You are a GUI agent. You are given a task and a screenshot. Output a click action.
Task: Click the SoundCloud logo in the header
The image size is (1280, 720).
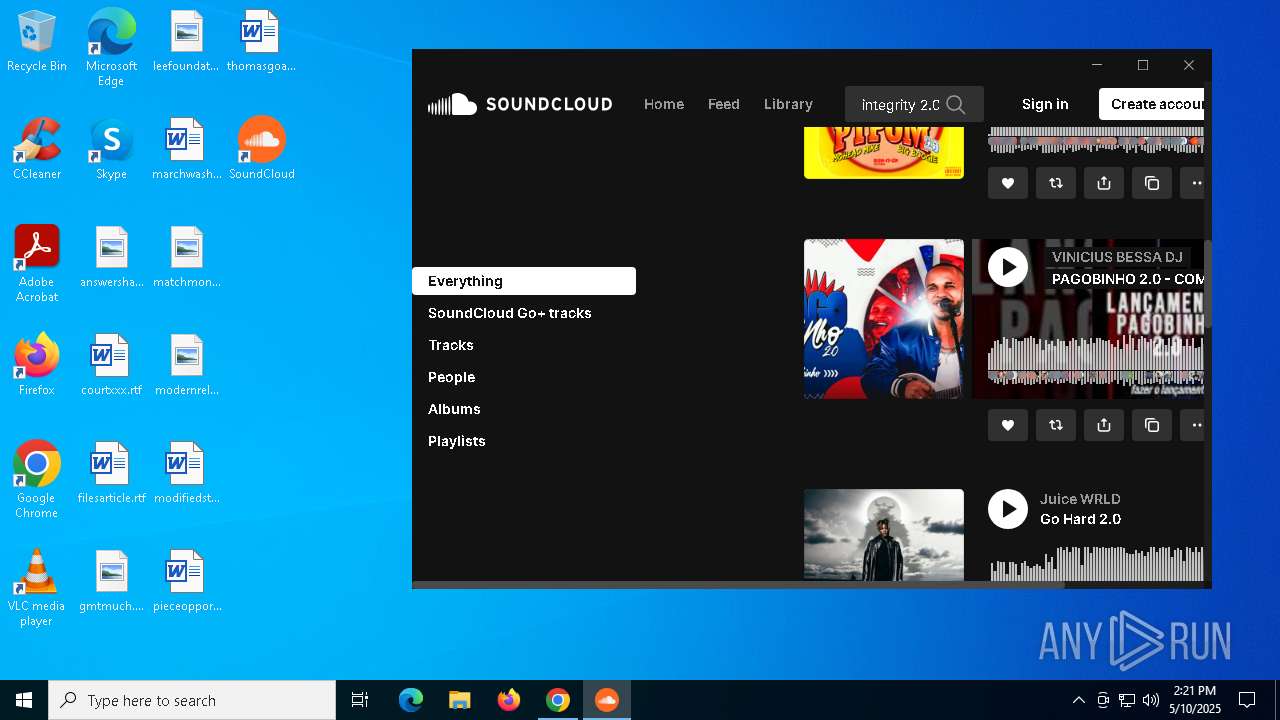[x=520, y=104]
